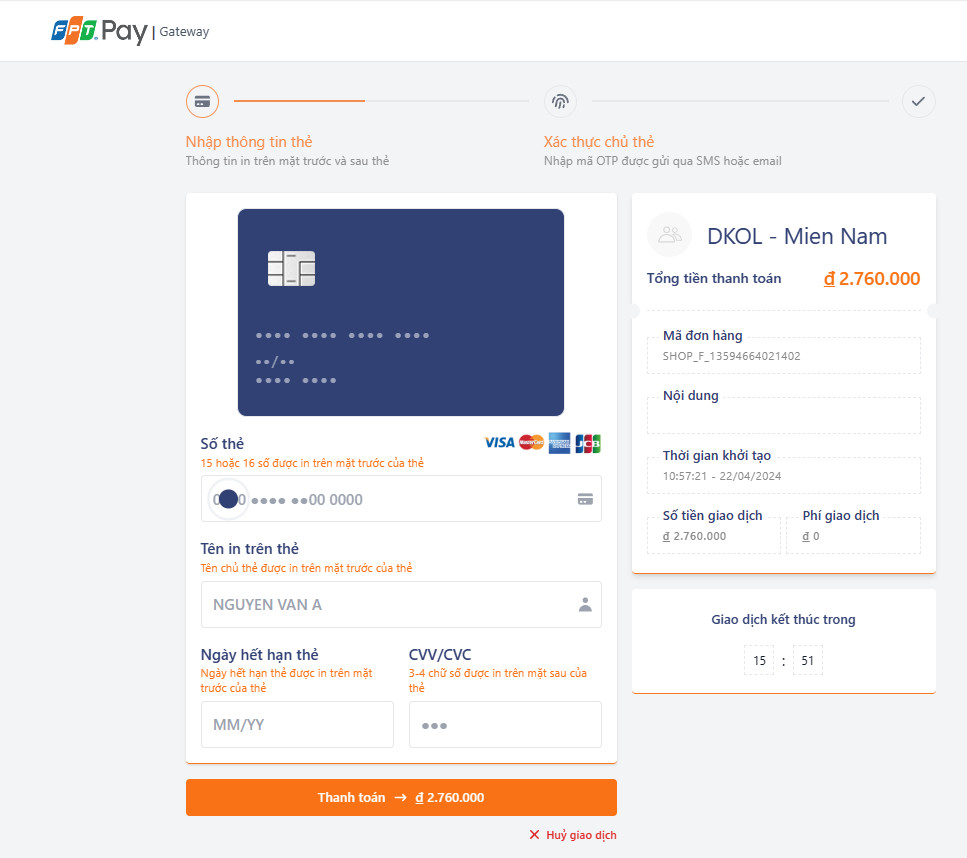
Task: Click the person icon in name field
Action: pyautogui.click(x=585, y=605)
